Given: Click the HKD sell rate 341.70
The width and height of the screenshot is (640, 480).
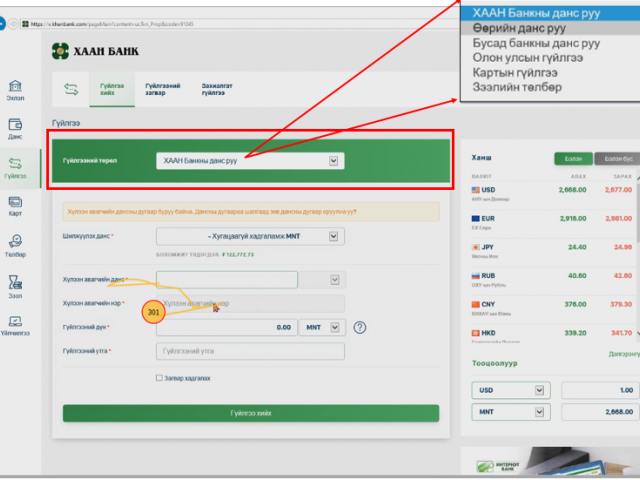Looking at the screenshot, I should pos(622,333).
